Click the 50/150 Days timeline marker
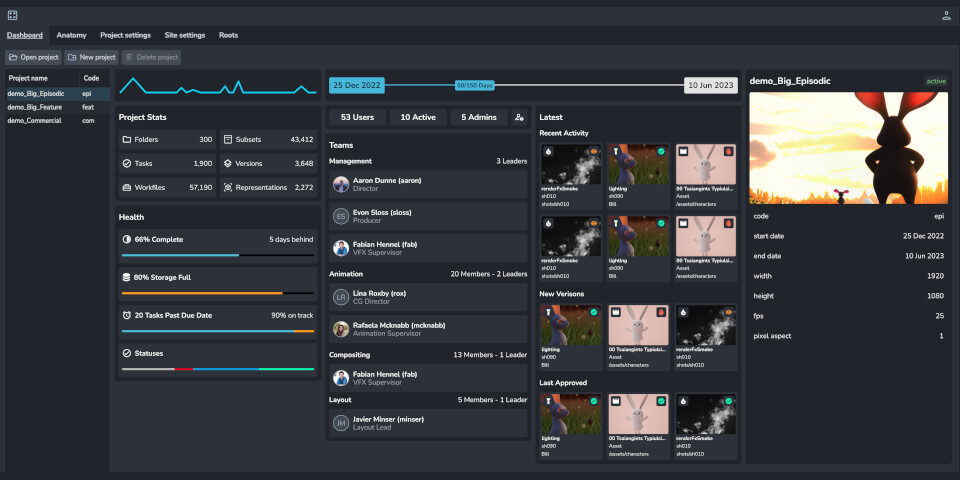Image resolution: width=960 pixels, height=480 pixels. 475,86
